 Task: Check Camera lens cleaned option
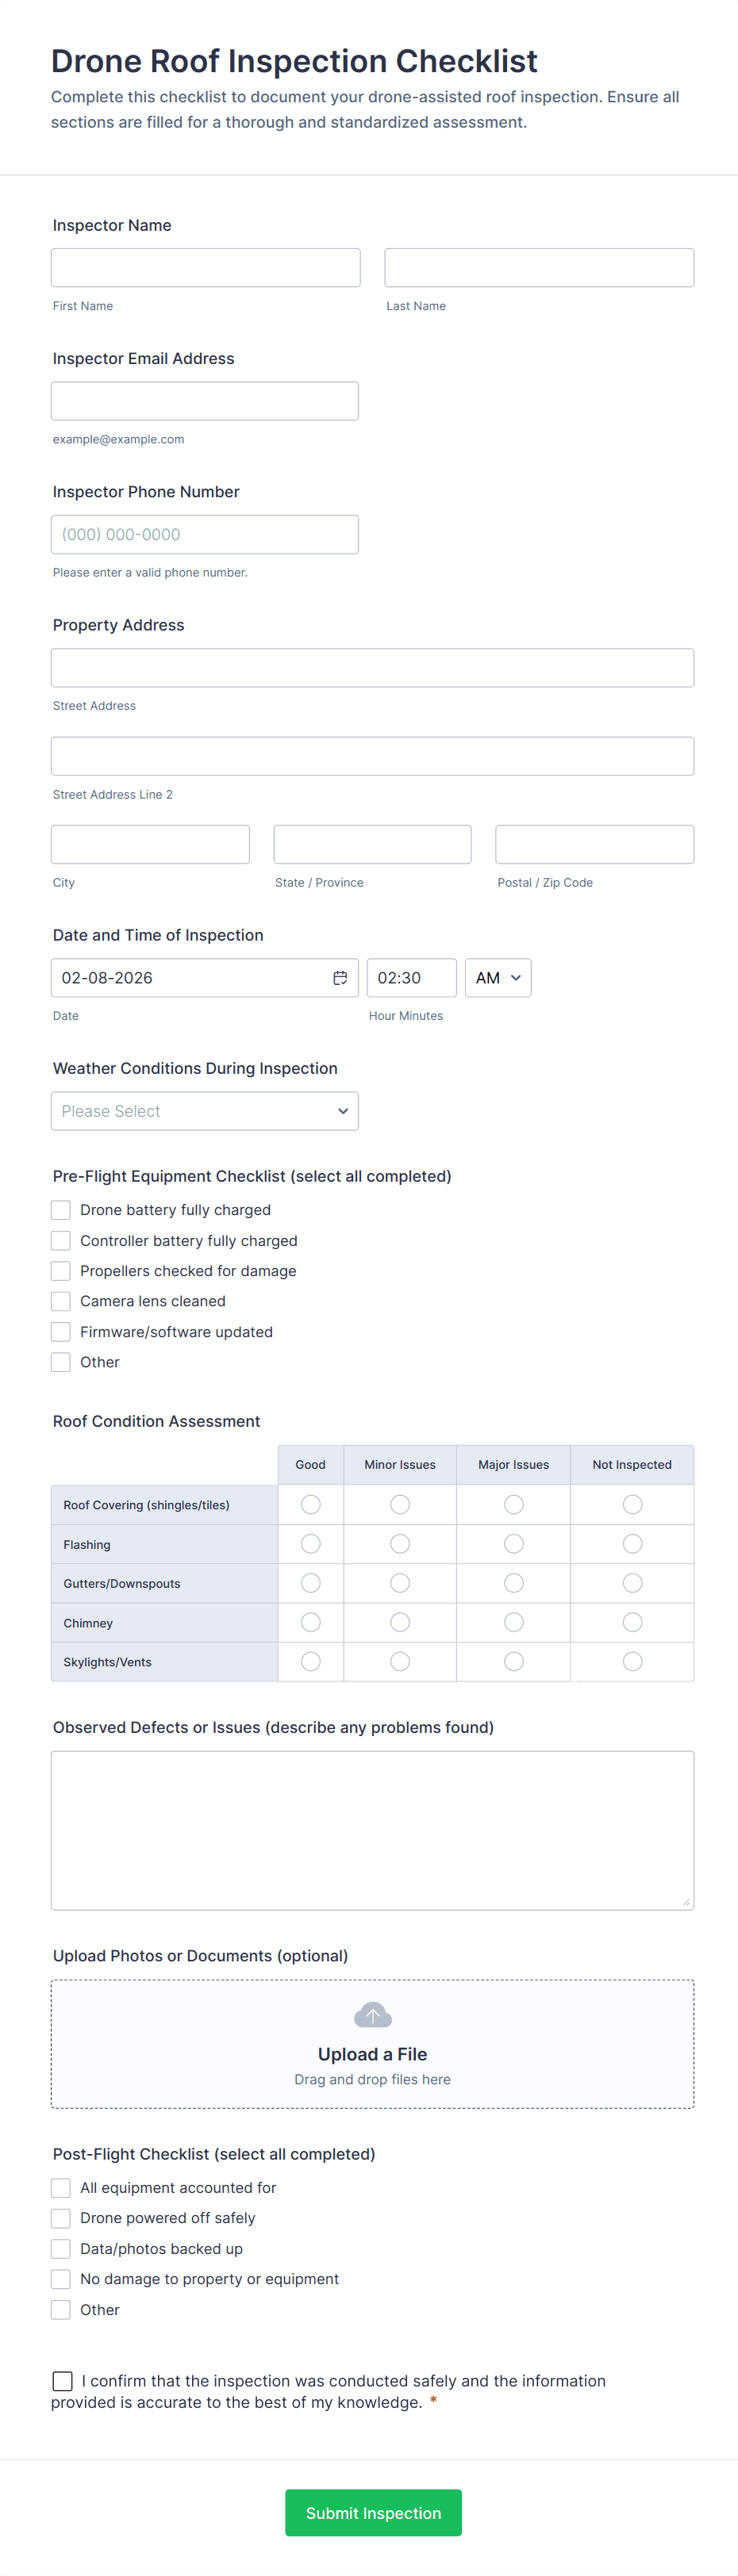(61, 1301)
